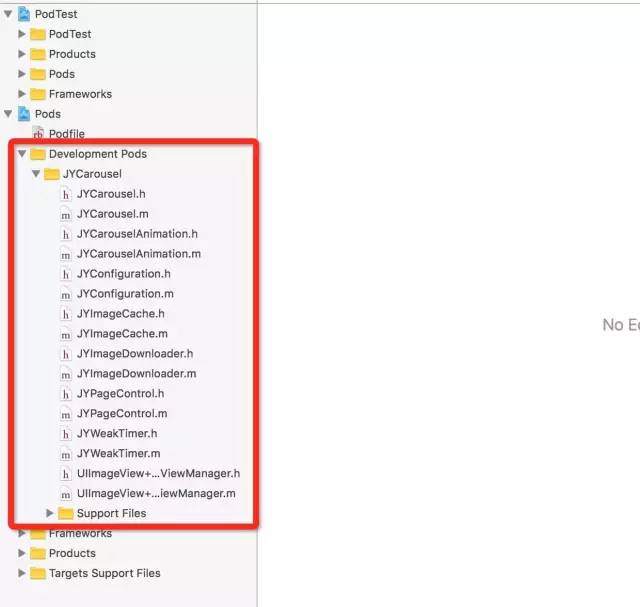Screen dimensions: 640x607
Task: Open JYCarouselAnimation.h by its name
Action: (x=137, y=234)
